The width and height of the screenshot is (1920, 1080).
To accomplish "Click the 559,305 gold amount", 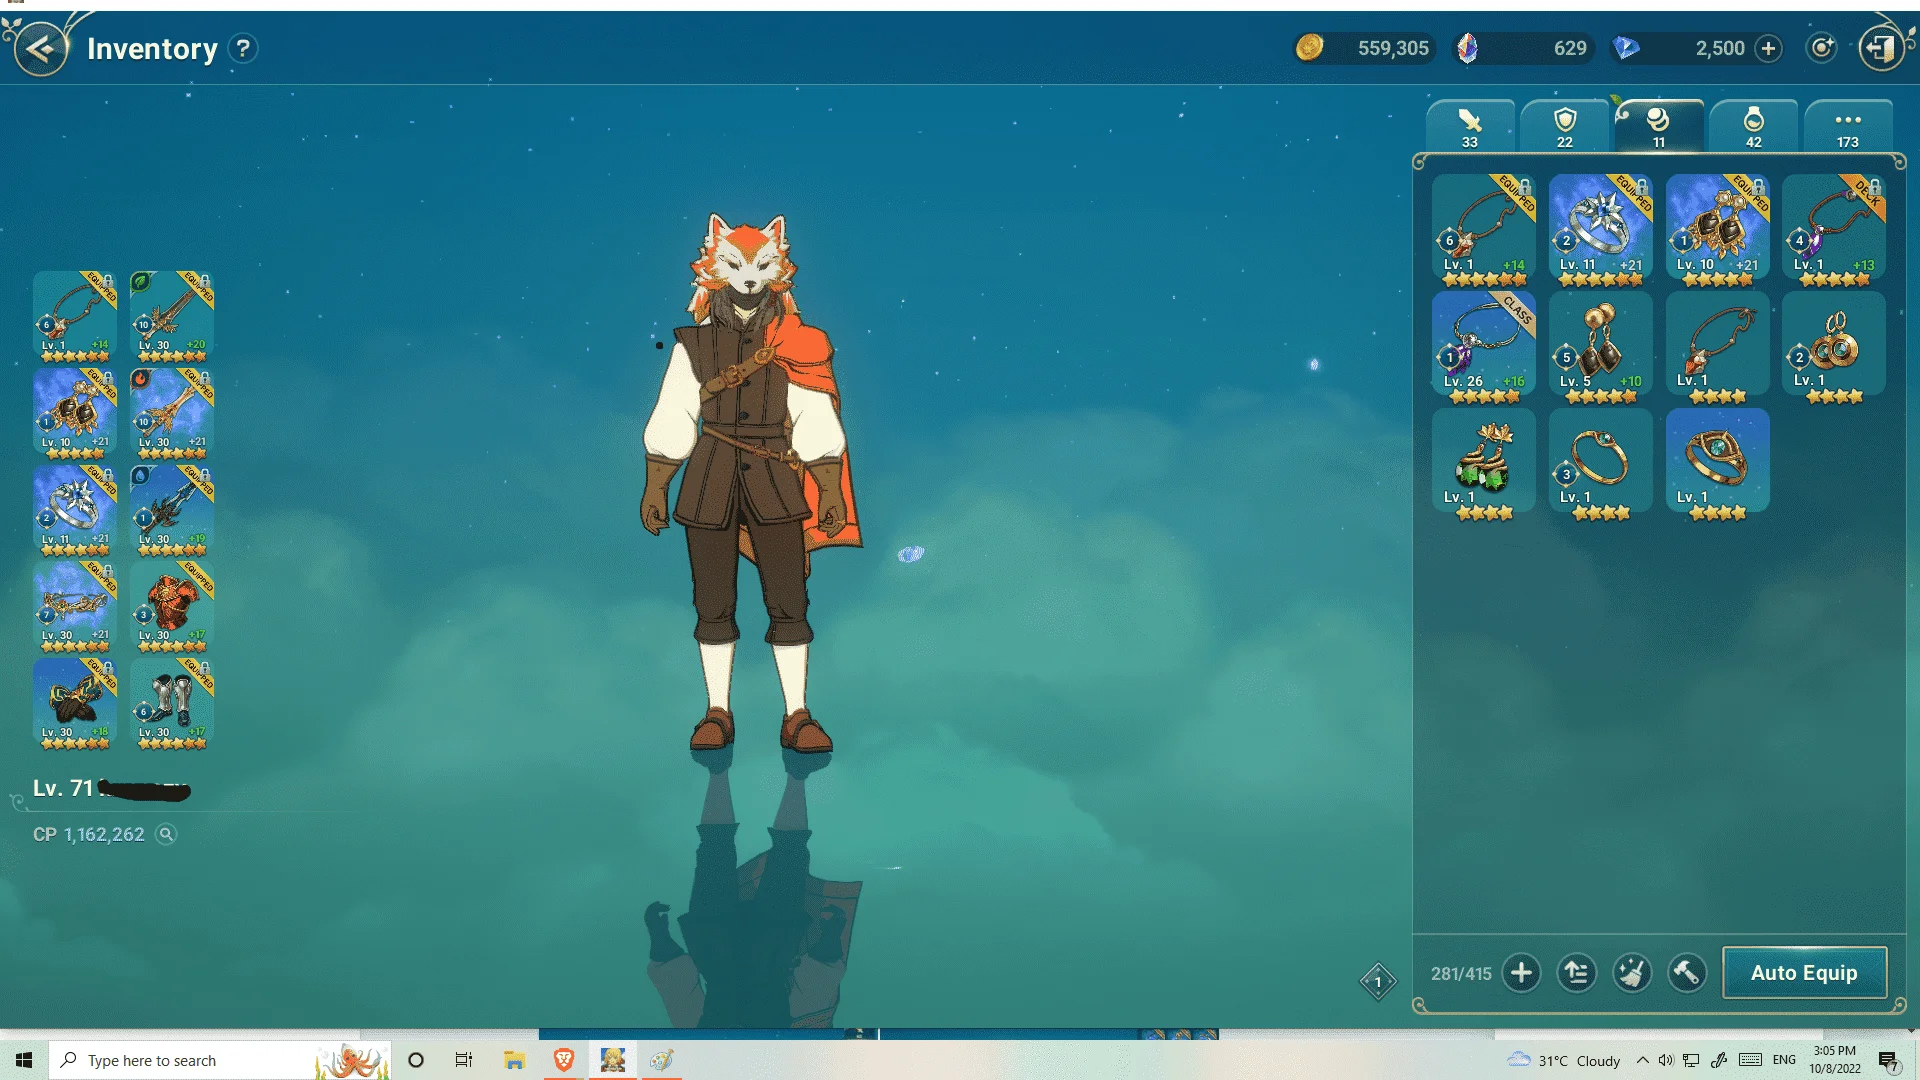I will pyautogui.click(x=1393, y=48).
